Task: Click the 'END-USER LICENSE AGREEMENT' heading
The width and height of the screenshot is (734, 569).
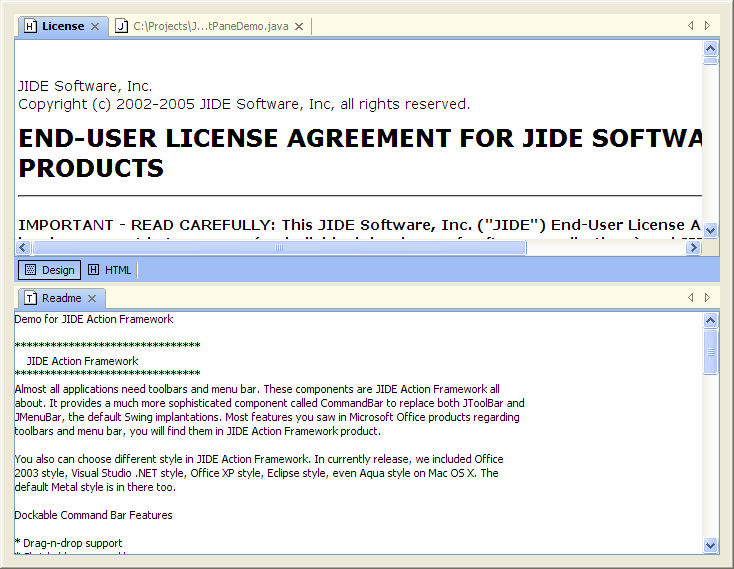Action: click(360, 153)
